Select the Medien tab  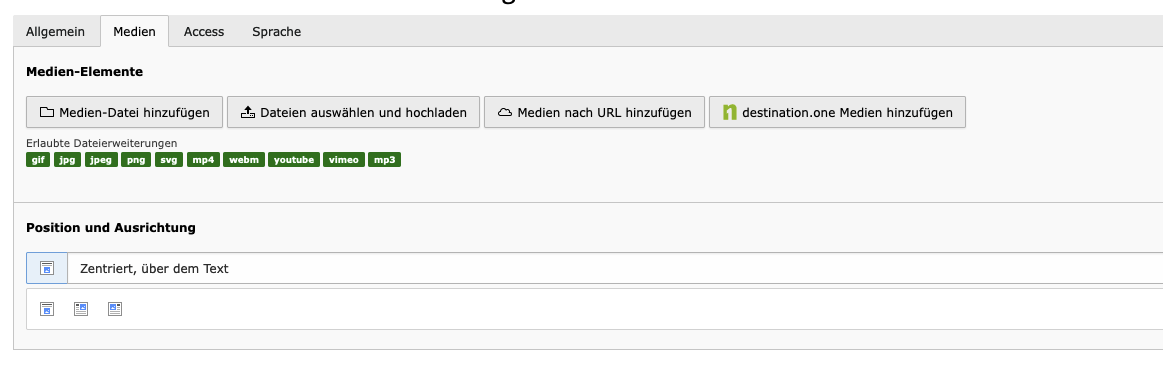[x=134, y=32]
